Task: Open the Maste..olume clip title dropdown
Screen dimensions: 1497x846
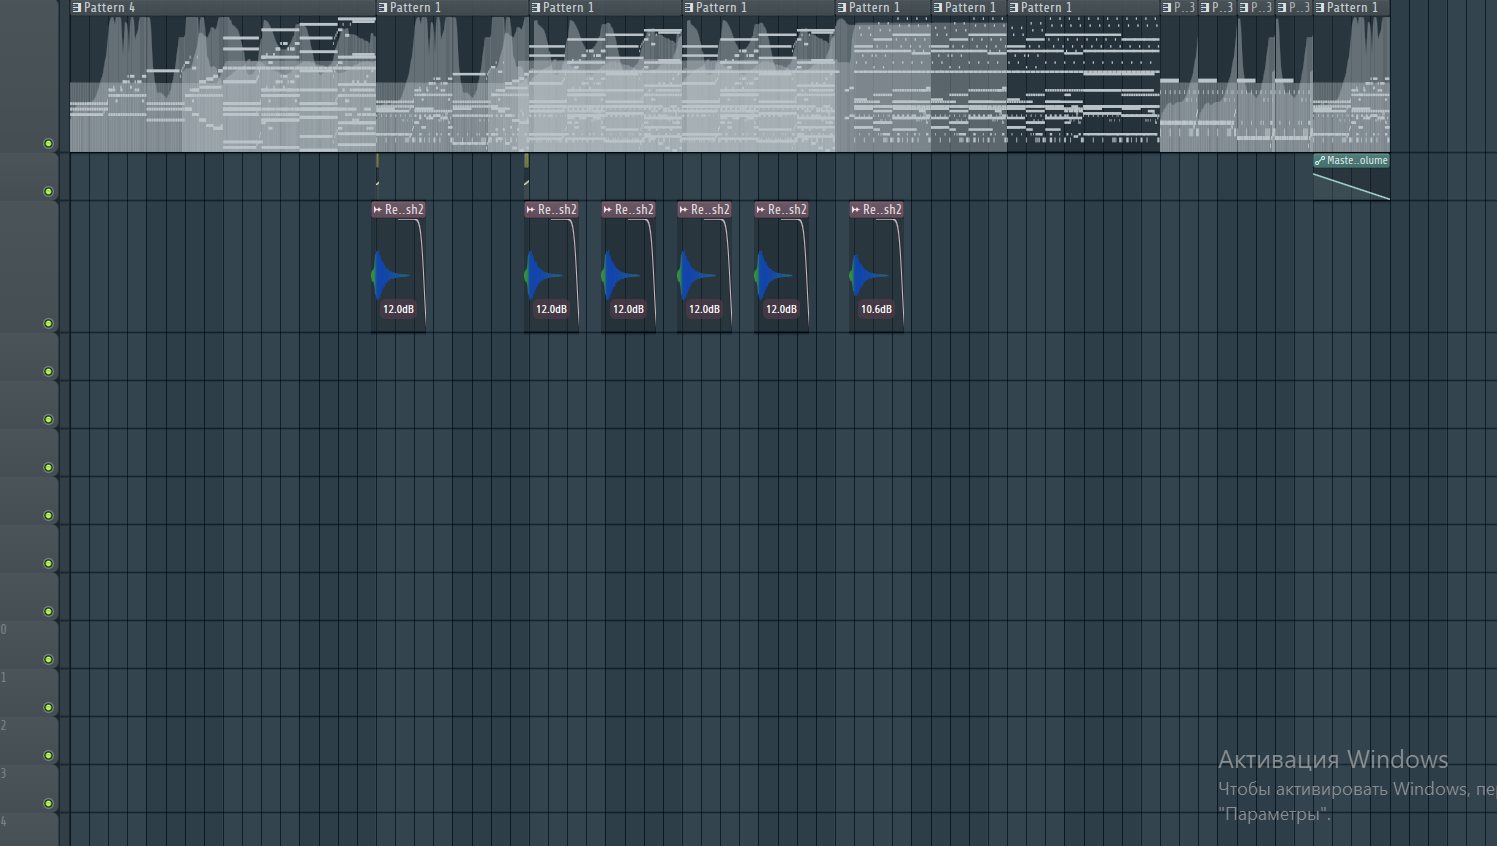Action: click(x=1357, y=160)
